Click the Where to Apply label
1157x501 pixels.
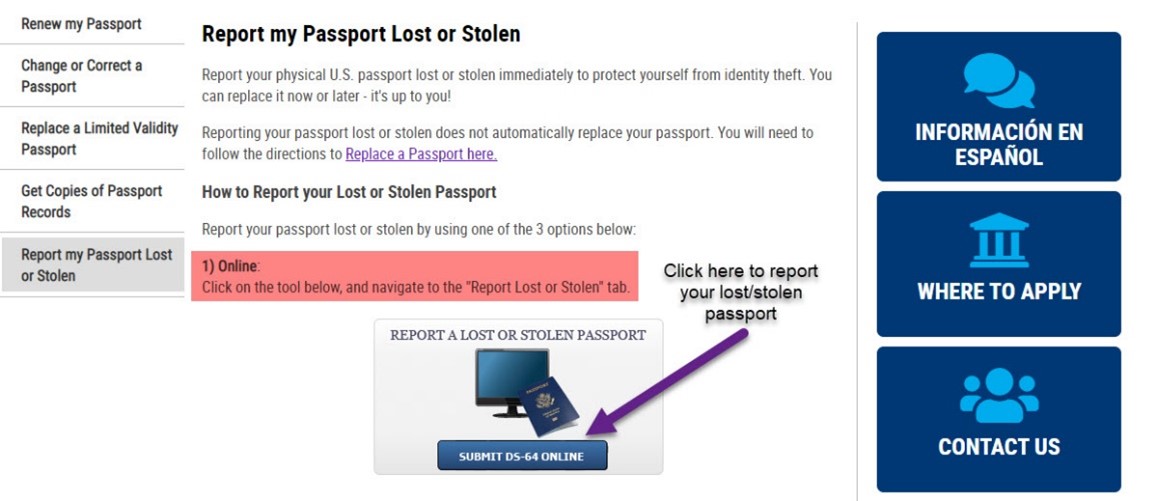pos(998,292)
